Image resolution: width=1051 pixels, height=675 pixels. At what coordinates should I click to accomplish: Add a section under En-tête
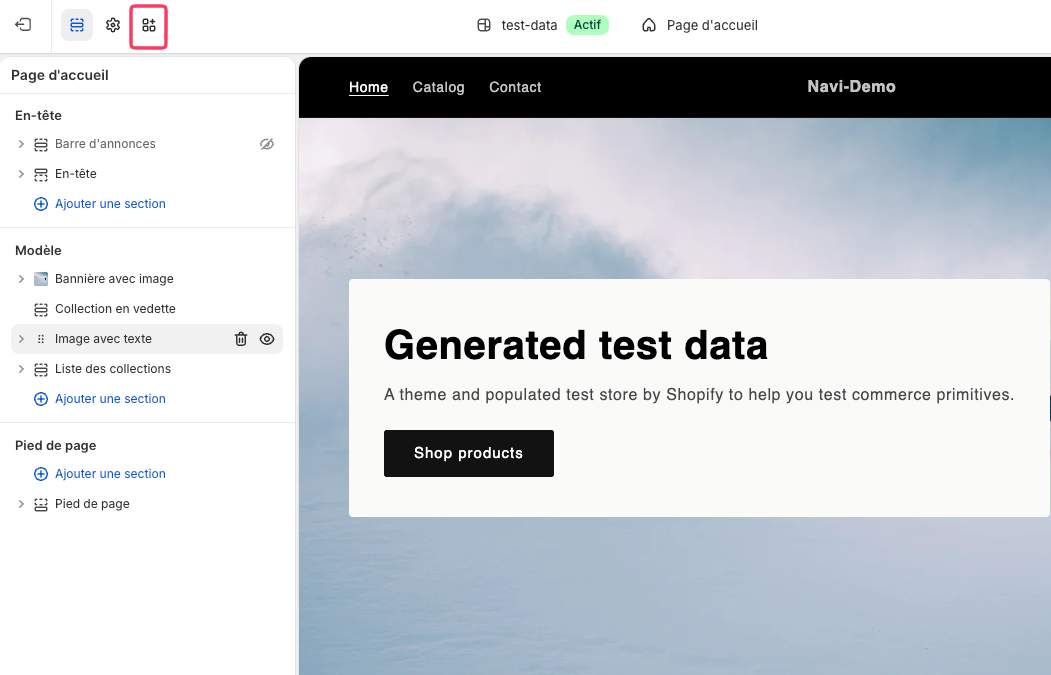pyautogui.click(x=110, y=204)
